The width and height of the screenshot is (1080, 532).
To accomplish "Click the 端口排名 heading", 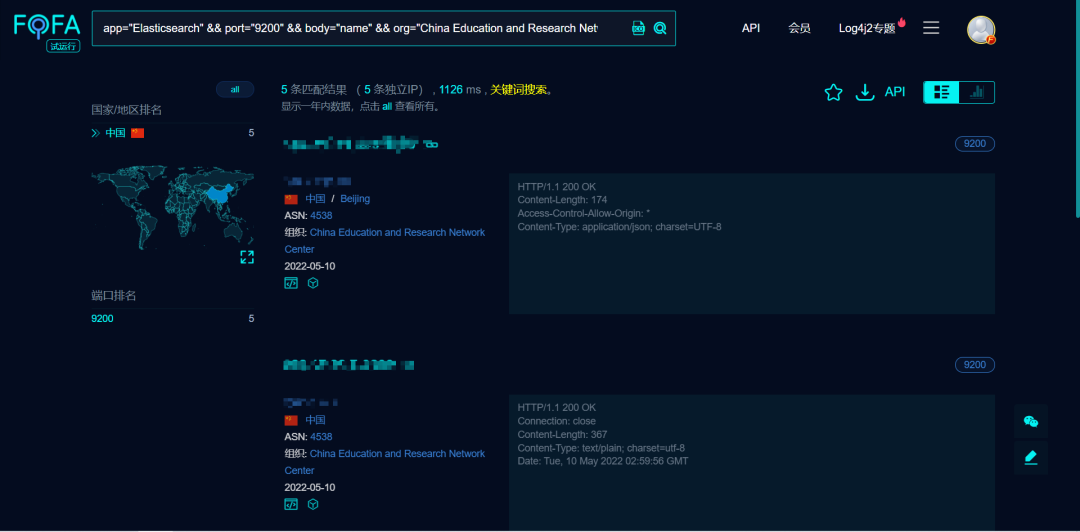I will 114,296.
